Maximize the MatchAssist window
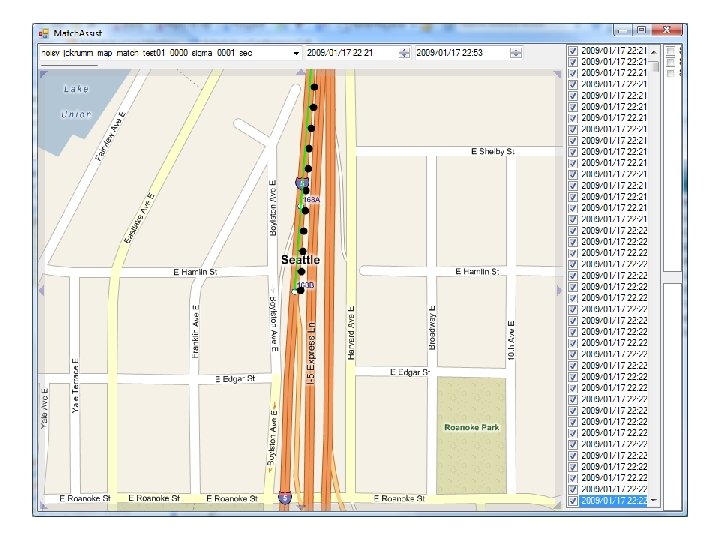The height and width of the screenshot is (540, 720). coord(641,30)
